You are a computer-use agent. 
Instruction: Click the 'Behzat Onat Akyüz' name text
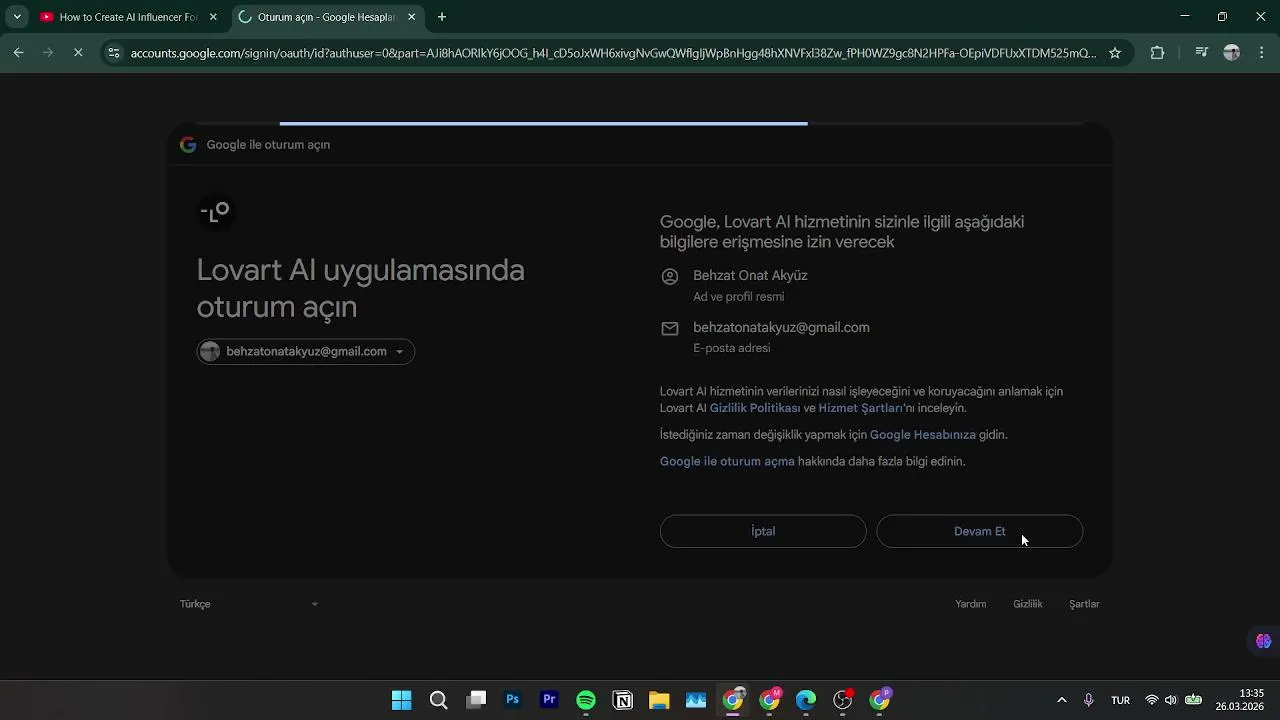pos(750,276)
